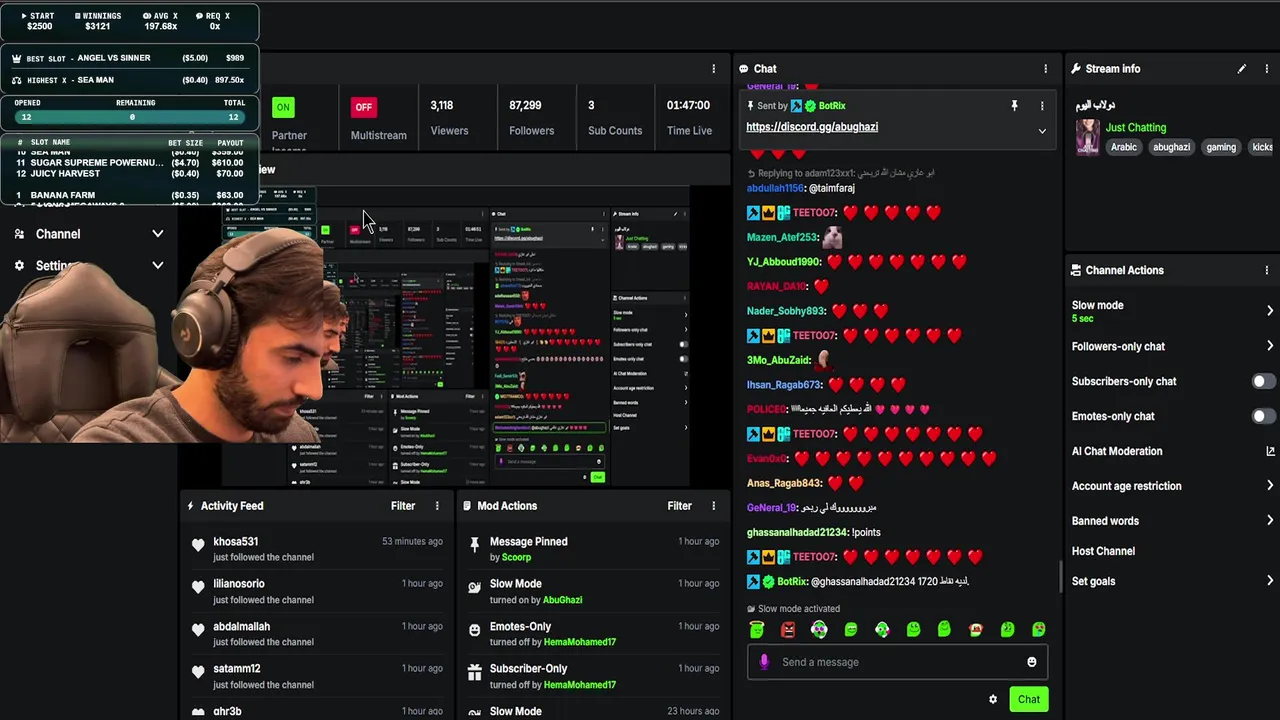Image resolution: width=1280 pixels, height=720 pixels.
Task: Open Activity Feed Filter dropdown
Action: (403, 506)
